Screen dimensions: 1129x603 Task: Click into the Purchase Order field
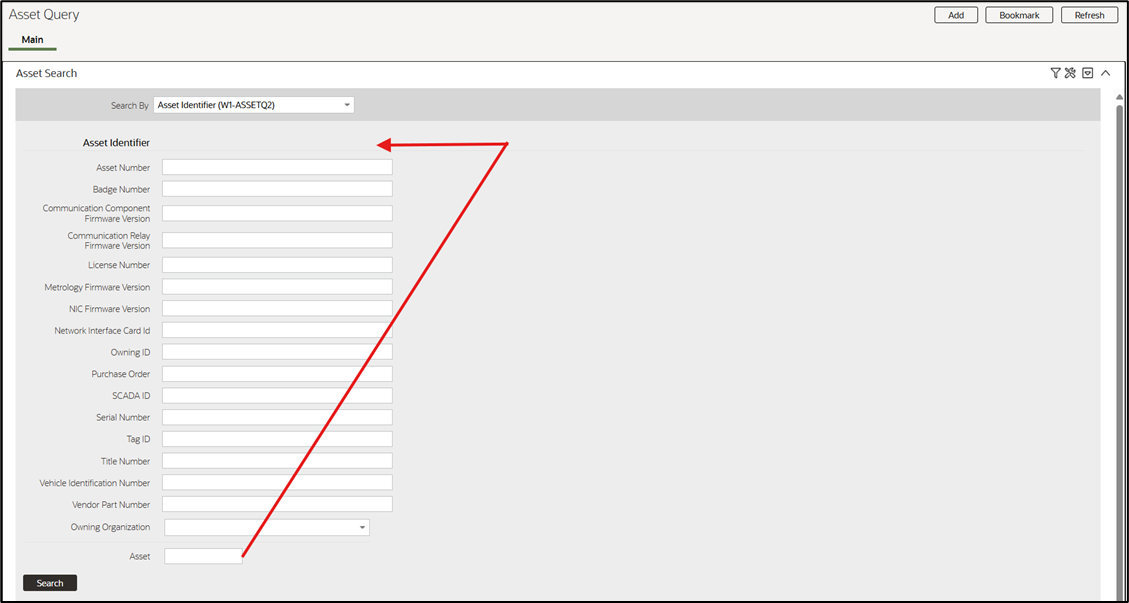click(277, 374)
